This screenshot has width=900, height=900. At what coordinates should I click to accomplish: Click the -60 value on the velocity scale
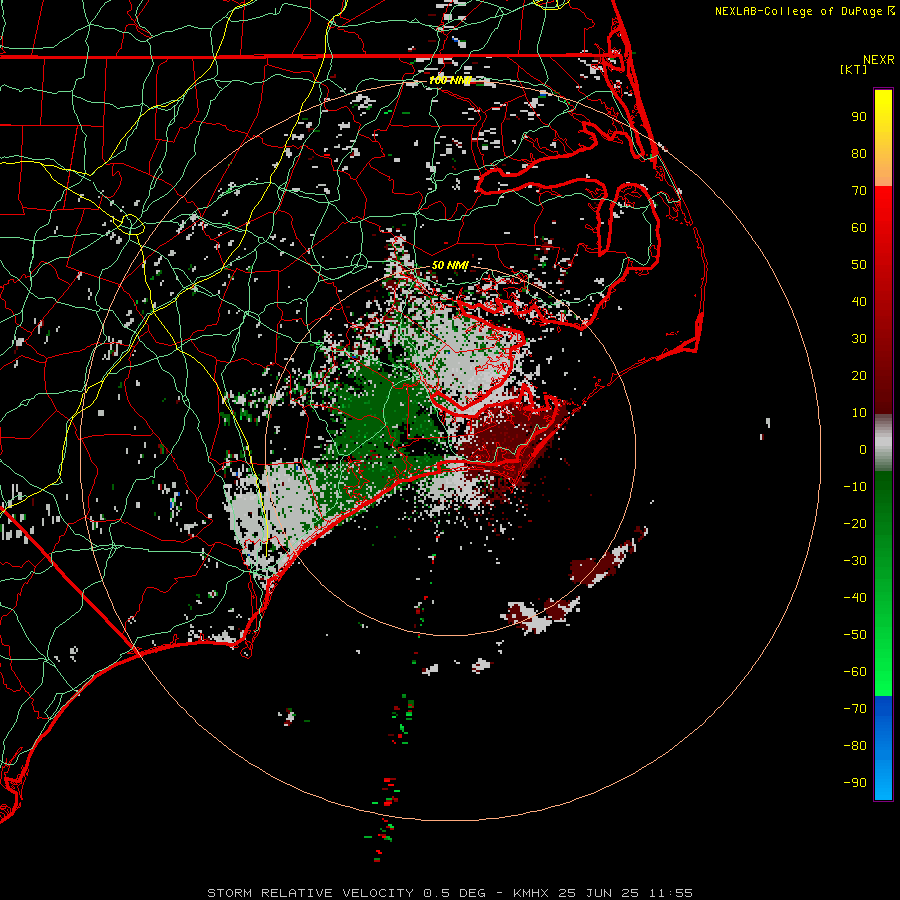[x=855, y=672]
